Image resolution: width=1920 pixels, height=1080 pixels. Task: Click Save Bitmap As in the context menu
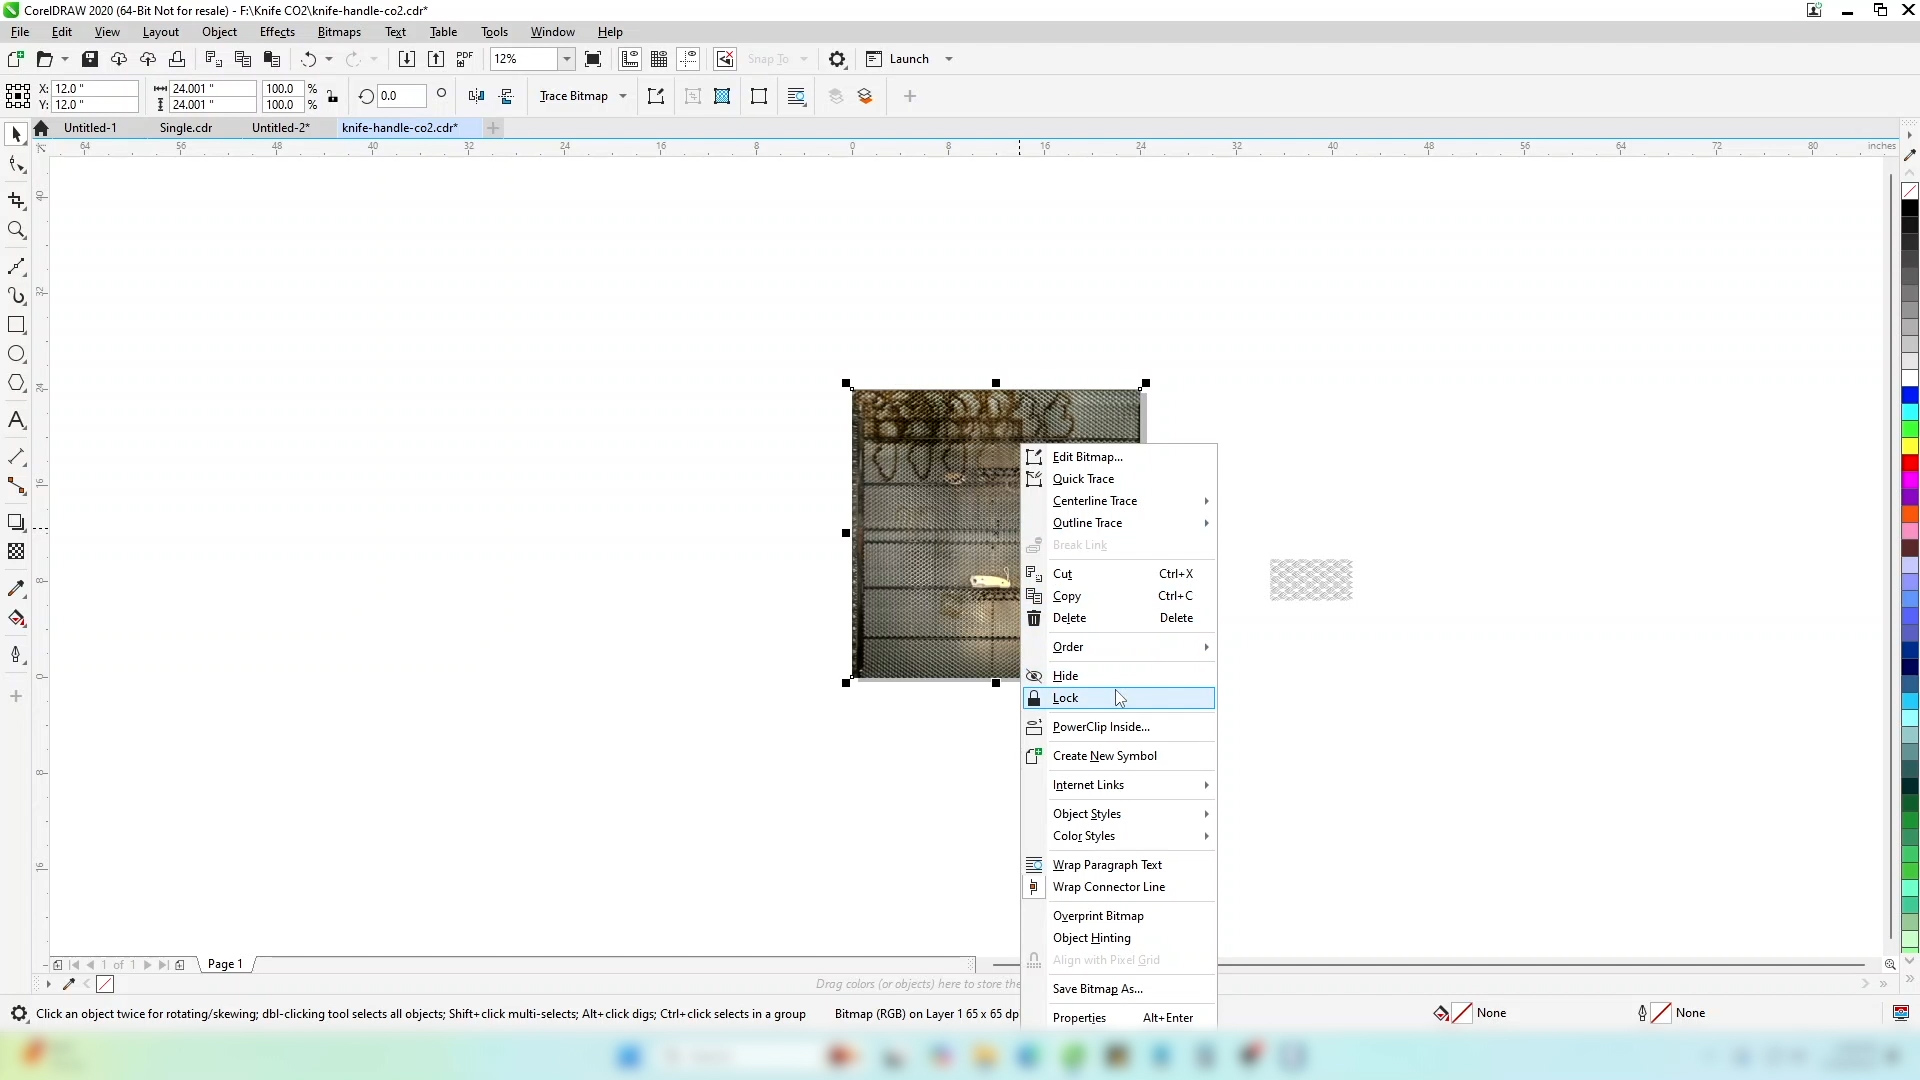1098,989
